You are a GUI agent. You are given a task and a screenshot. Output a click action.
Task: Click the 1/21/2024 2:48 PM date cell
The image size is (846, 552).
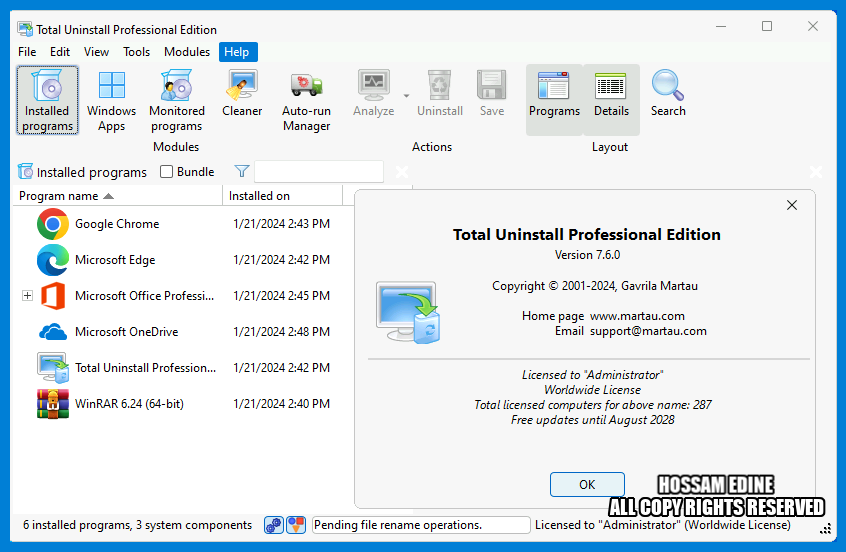281,331
